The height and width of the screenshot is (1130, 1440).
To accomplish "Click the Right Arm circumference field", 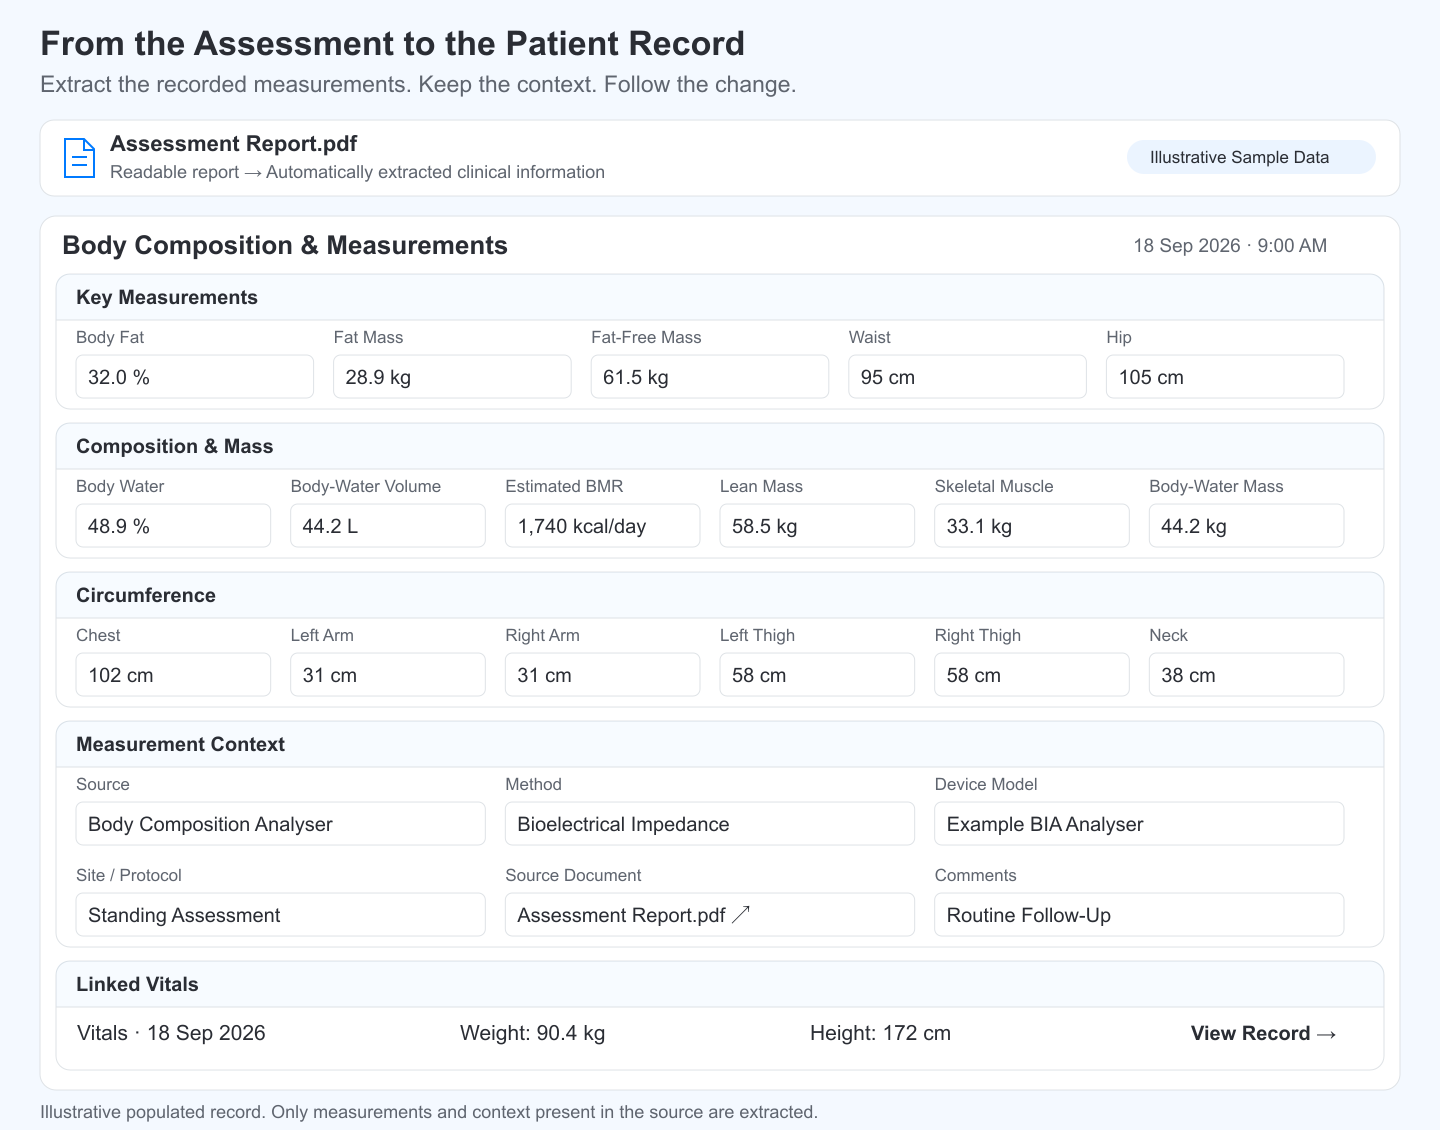I will tap(603, 675).
